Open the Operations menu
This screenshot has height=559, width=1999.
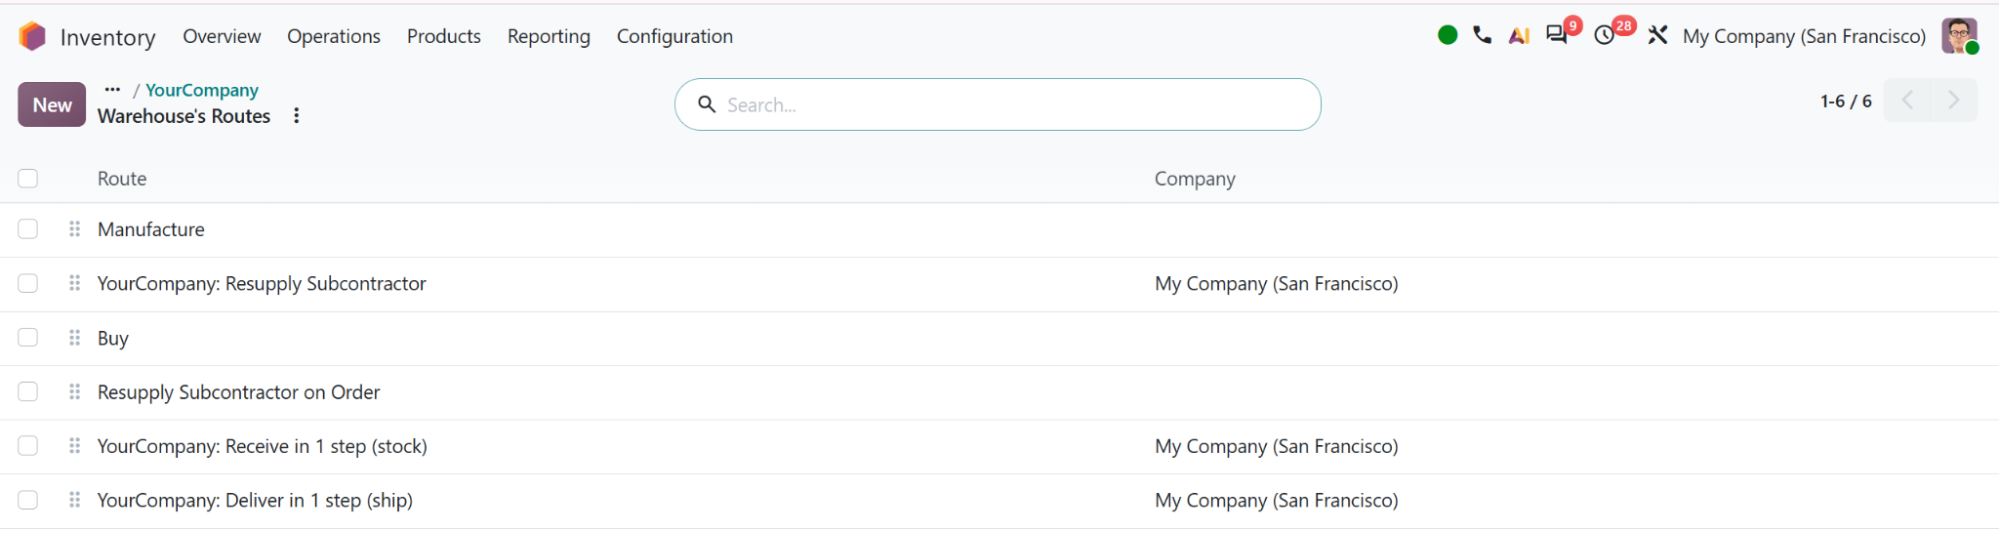[x=334, y=36]
